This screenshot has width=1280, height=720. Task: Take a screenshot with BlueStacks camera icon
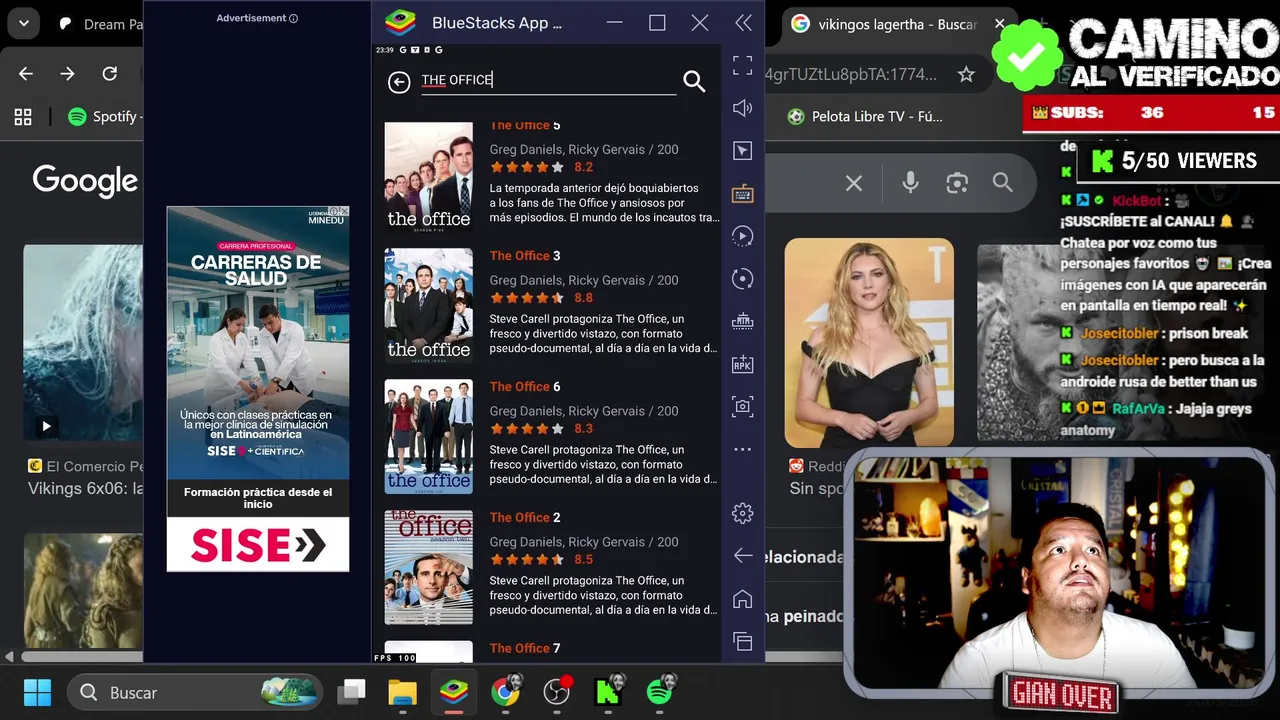click(742, 407)
